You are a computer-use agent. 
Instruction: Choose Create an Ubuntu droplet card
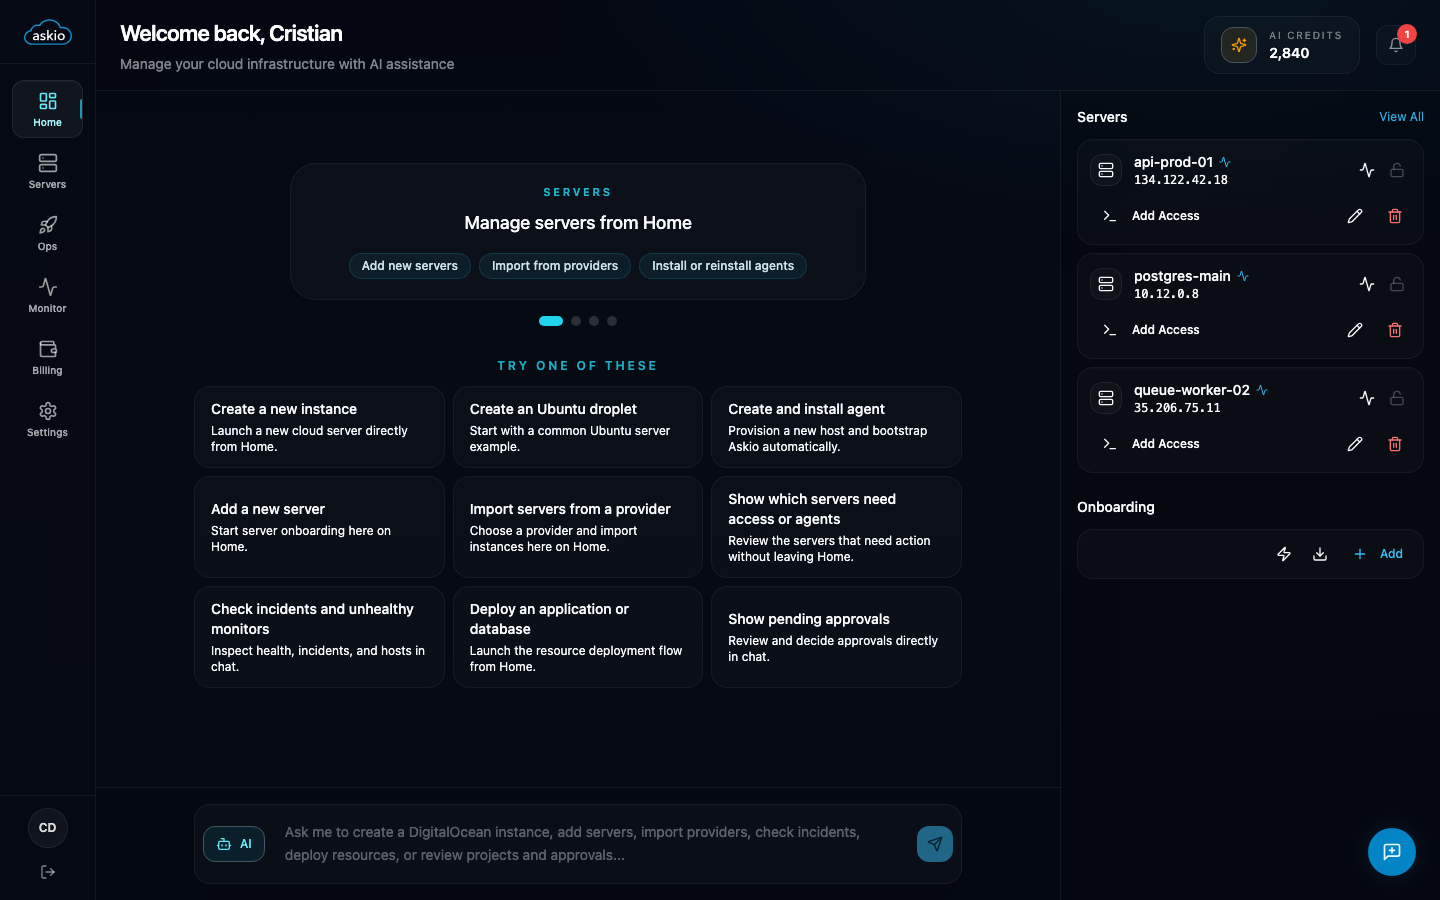click(x=578, y=427)
